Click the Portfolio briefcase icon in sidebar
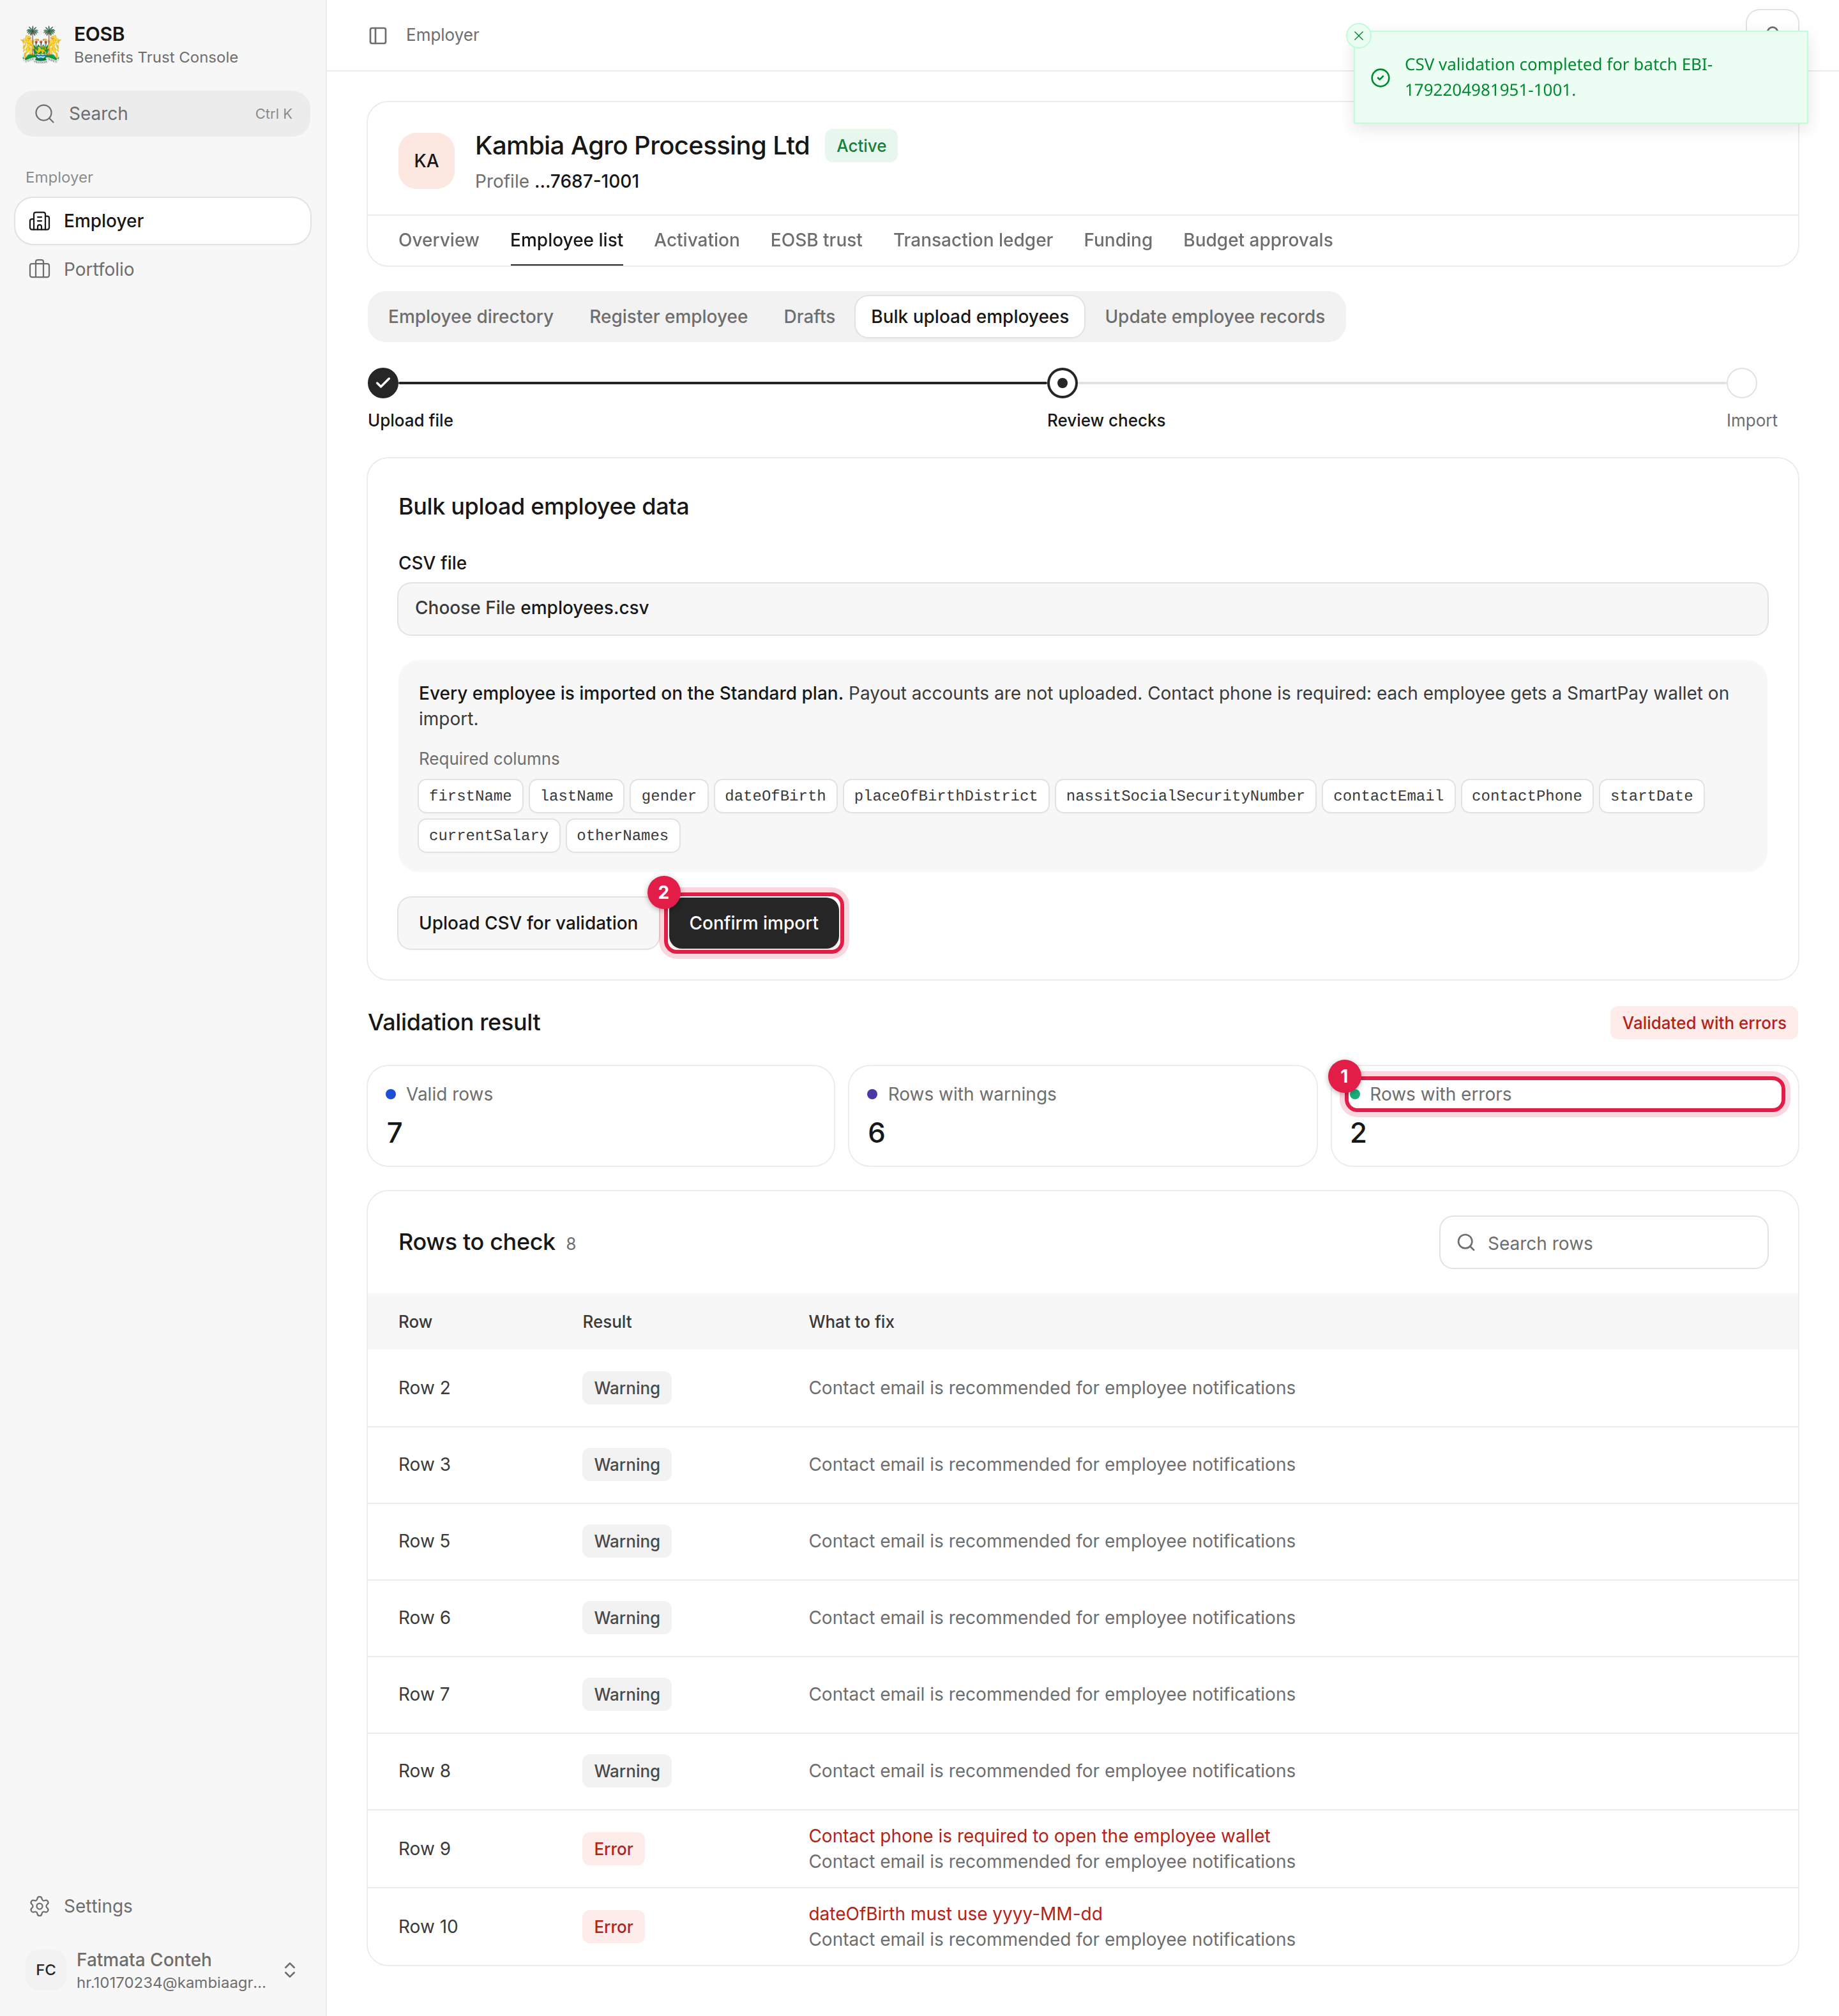The image size is (1839, 2016). pyautogui.click(x=40, y=269)
